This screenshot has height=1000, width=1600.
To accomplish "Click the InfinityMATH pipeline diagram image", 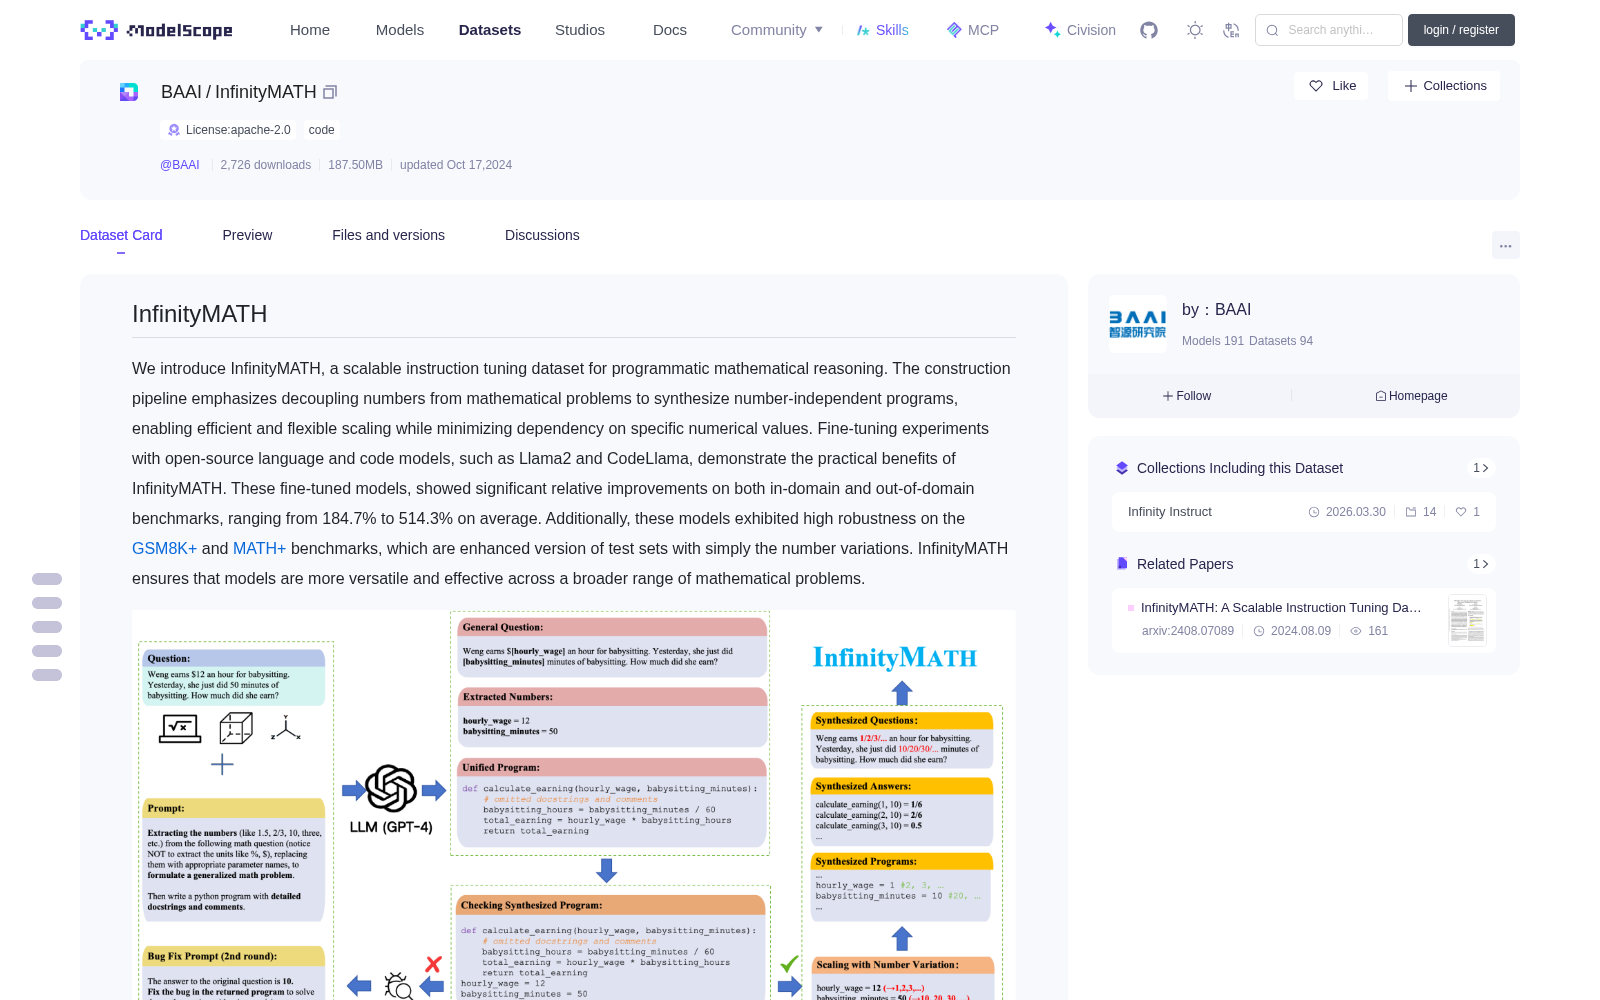I will (574, 805).
